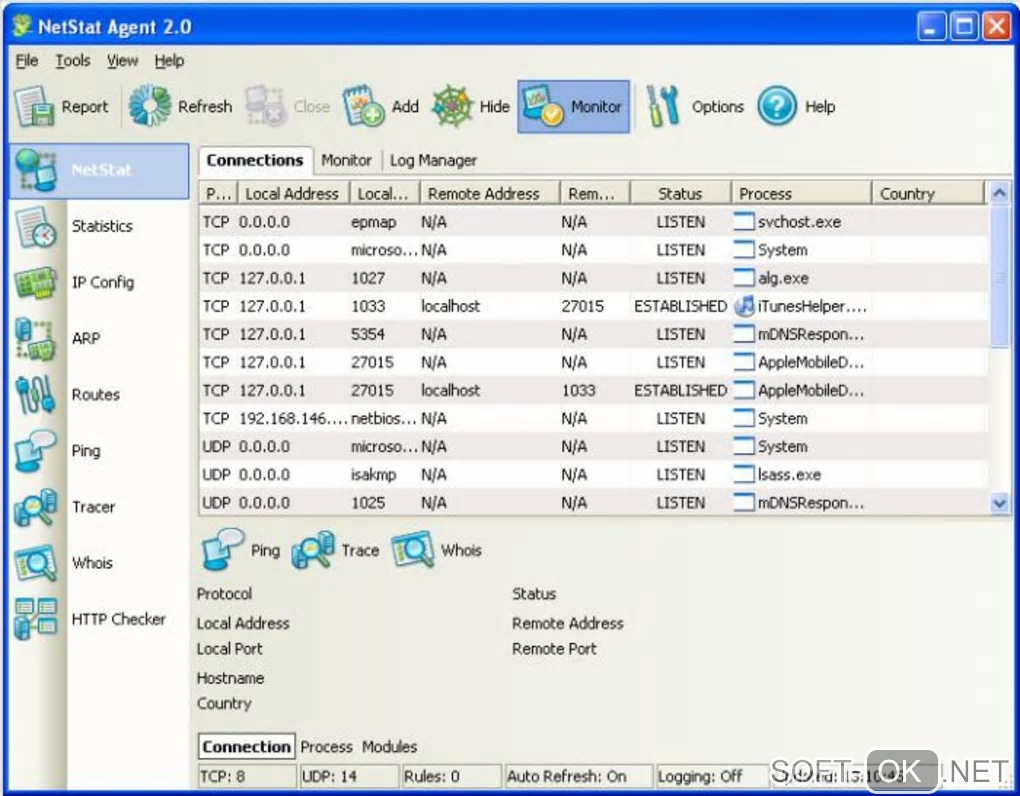Switch to the Modules bottom tab
1020x796 pixels.
389,746
